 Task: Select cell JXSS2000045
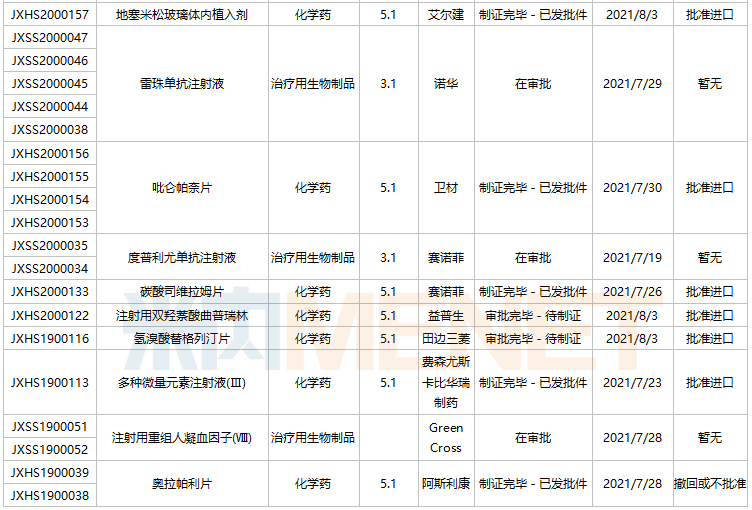(x=50, y=83)
